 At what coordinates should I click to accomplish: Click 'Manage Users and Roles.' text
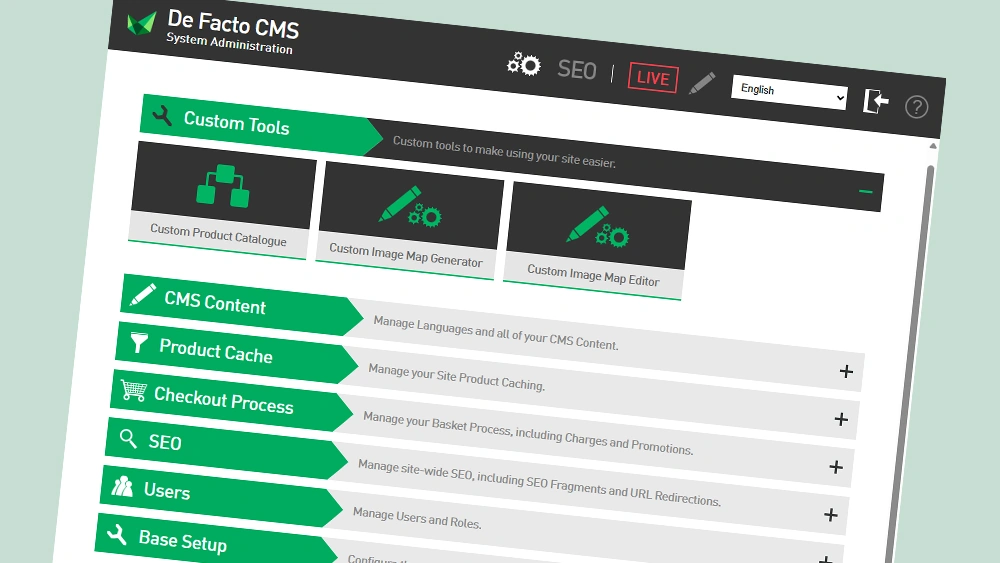[417, 518]
